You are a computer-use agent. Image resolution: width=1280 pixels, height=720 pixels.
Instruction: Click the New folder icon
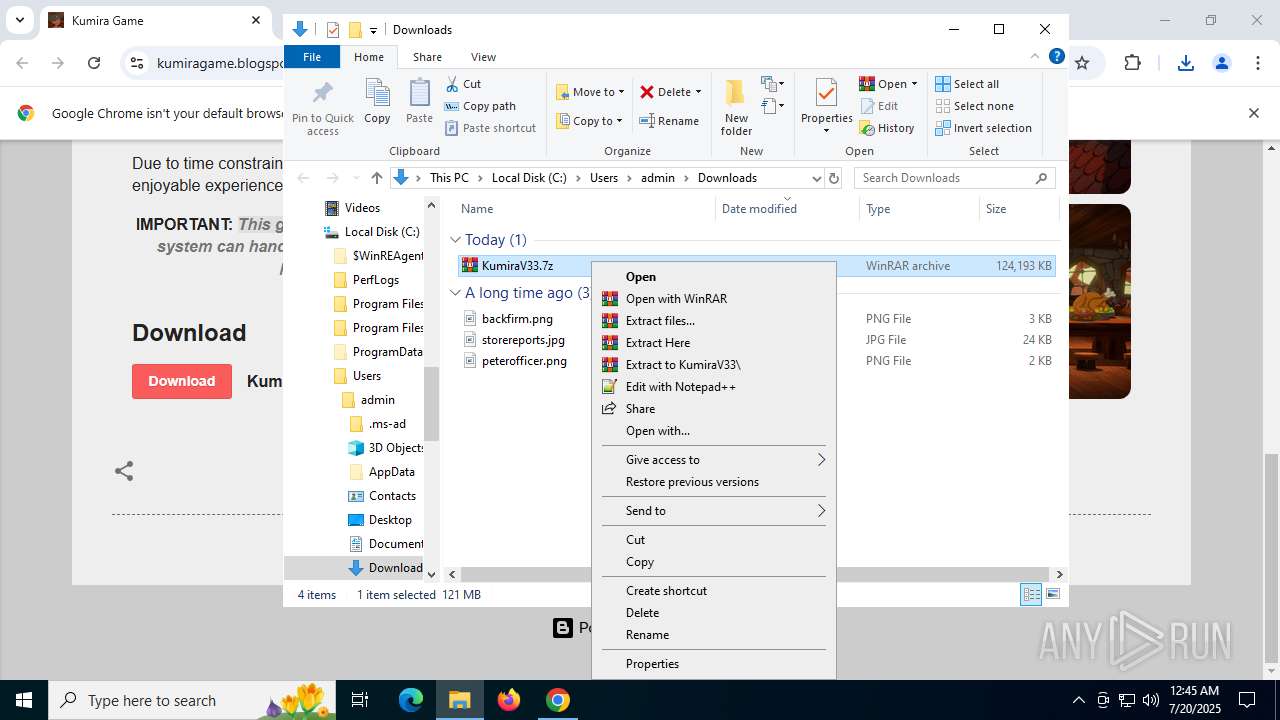pyautogui.click(x=735, y=93)
